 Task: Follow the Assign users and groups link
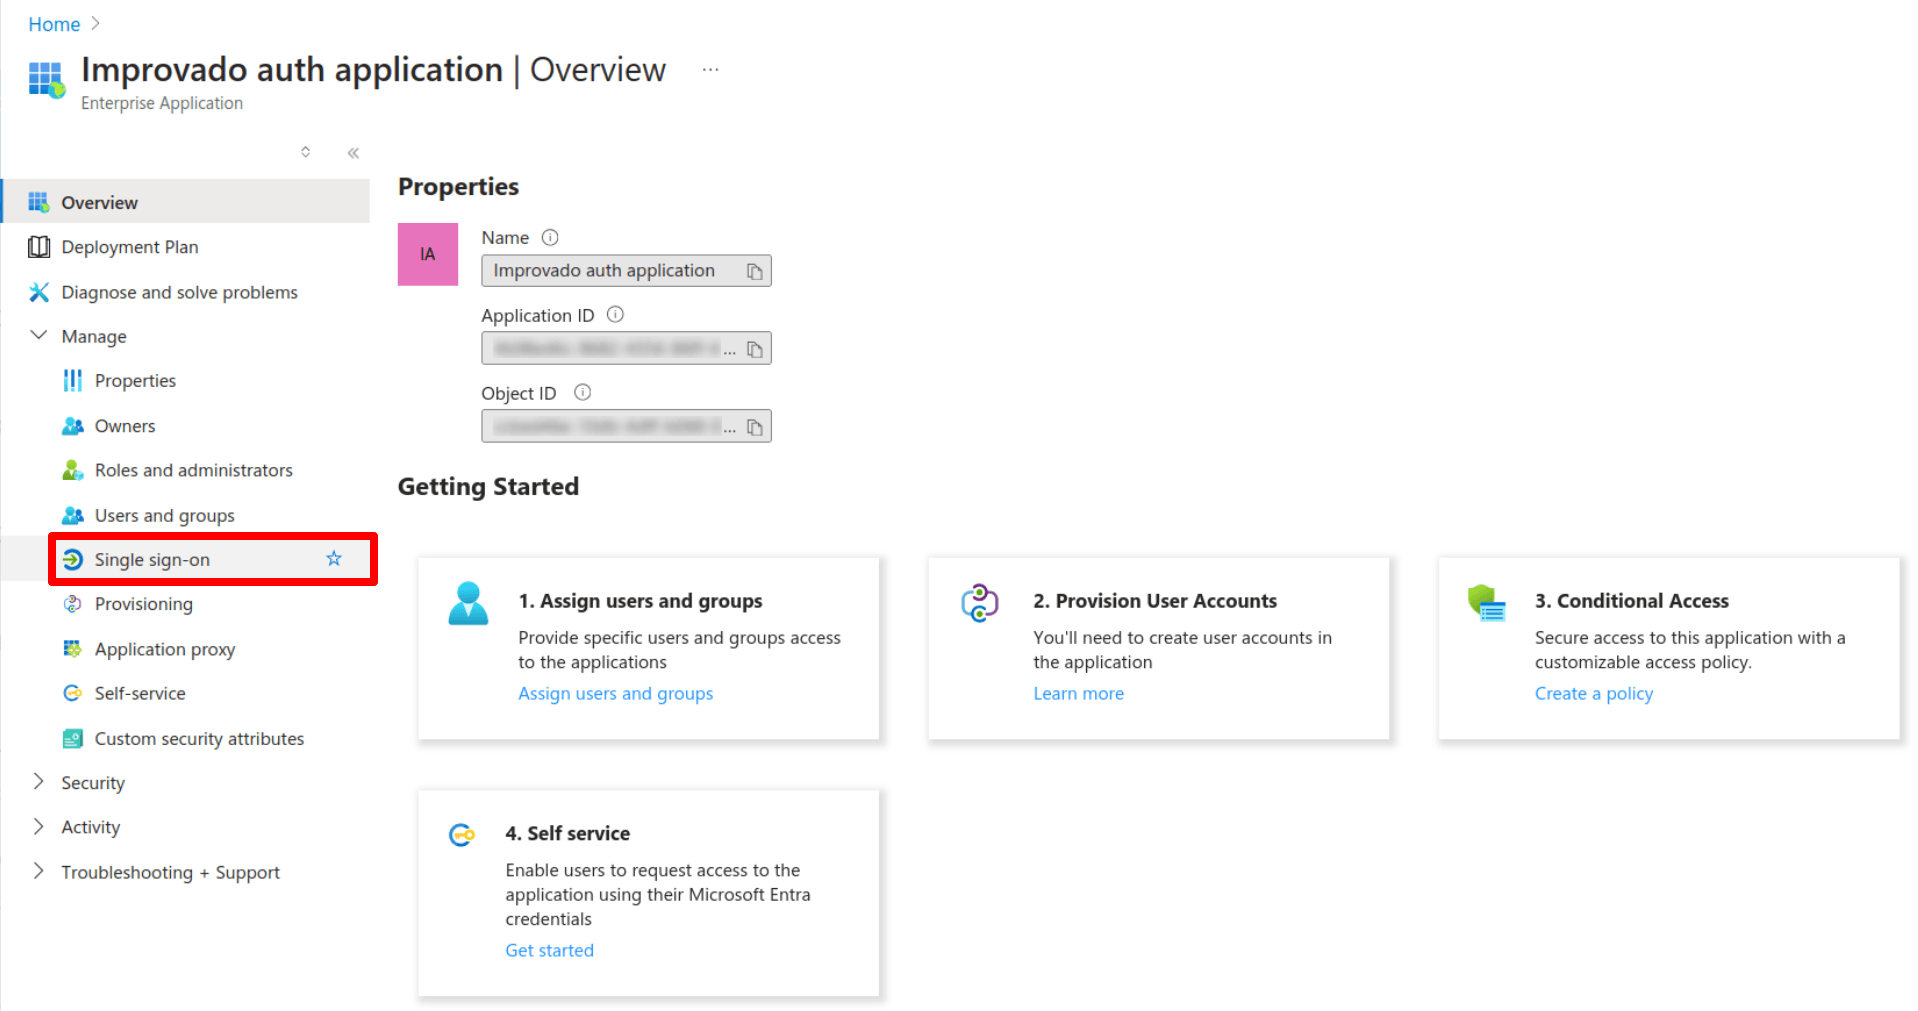tap(615, 693)
